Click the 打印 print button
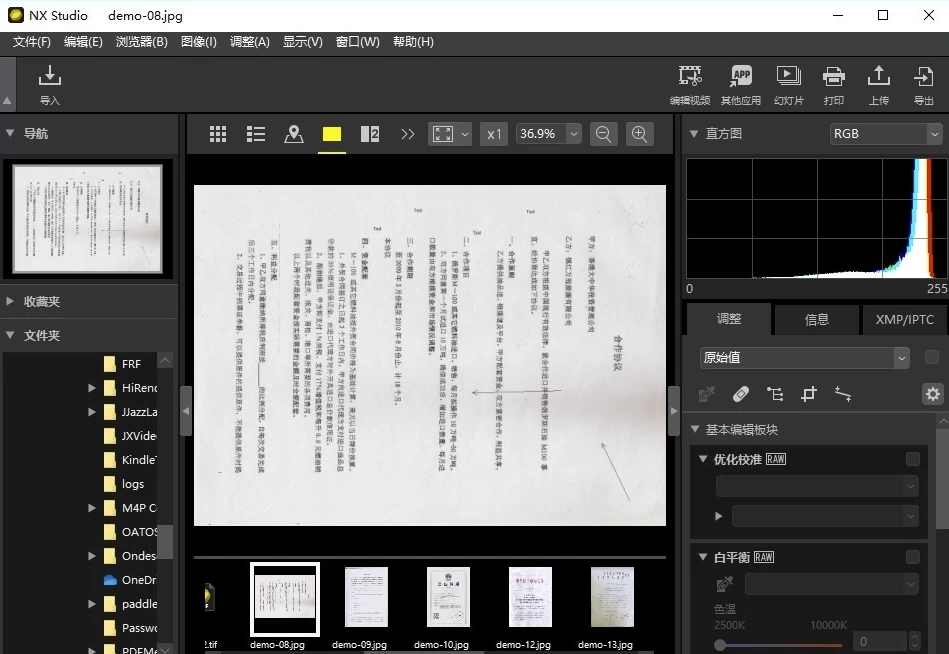 pos(834,79)
